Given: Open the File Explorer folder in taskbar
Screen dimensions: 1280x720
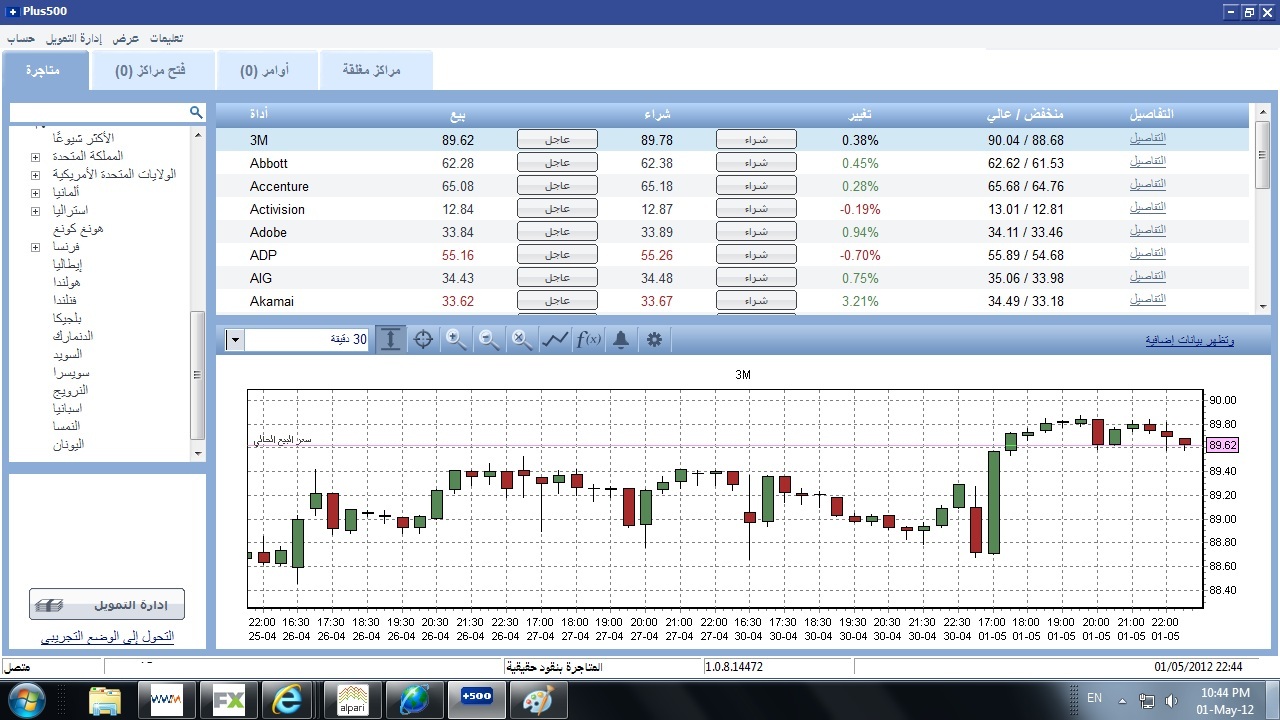Looking at the screenshot, I should click(104, 700).
